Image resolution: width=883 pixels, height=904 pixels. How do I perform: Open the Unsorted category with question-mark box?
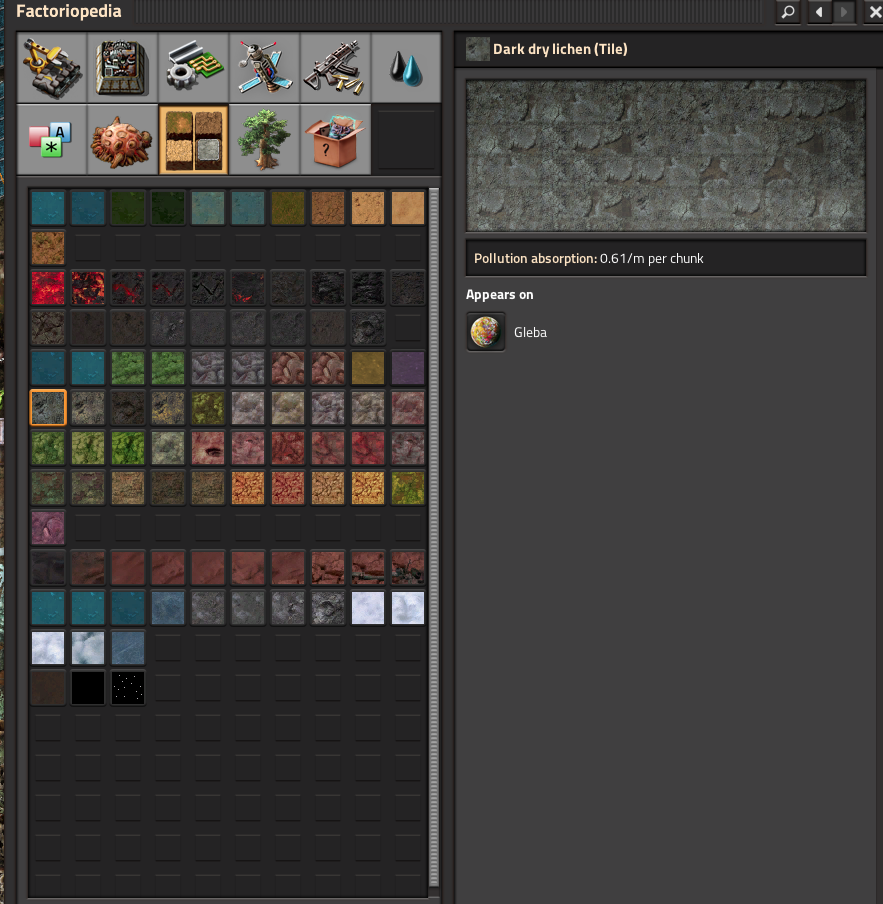click(x=335, y=139)
